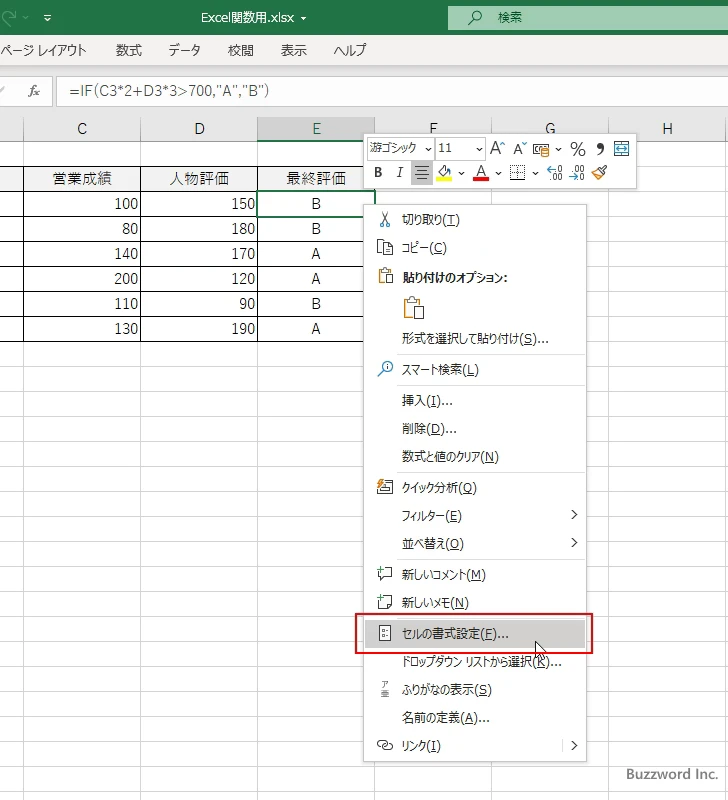
Task: Click the スマート検索 magnifier icon
Action: (385, 368)
